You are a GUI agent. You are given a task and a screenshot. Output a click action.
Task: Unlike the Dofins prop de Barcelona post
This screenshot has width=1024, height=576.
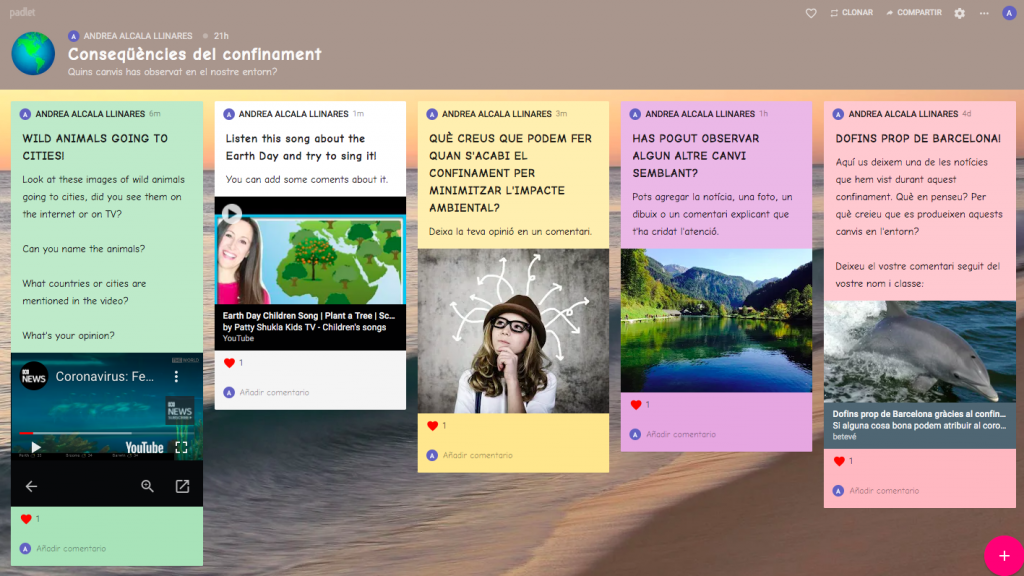pos(839,461)
